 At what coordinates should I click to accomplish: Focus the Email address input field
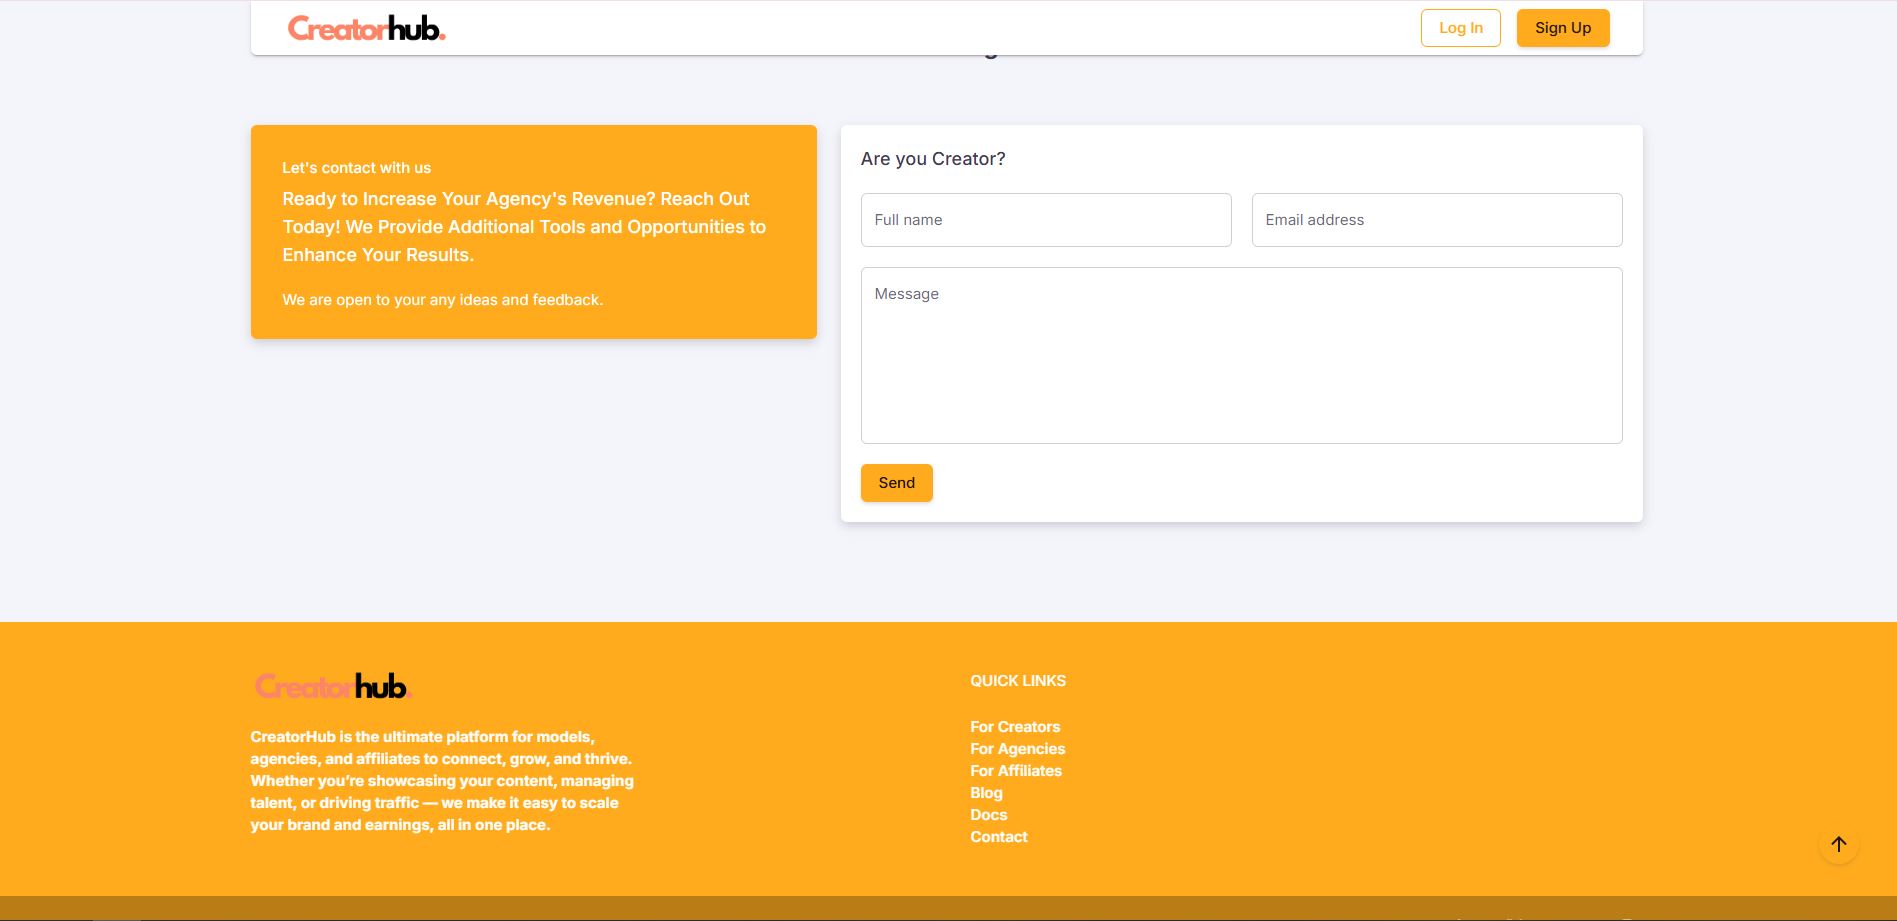(x=1436, y=220)
